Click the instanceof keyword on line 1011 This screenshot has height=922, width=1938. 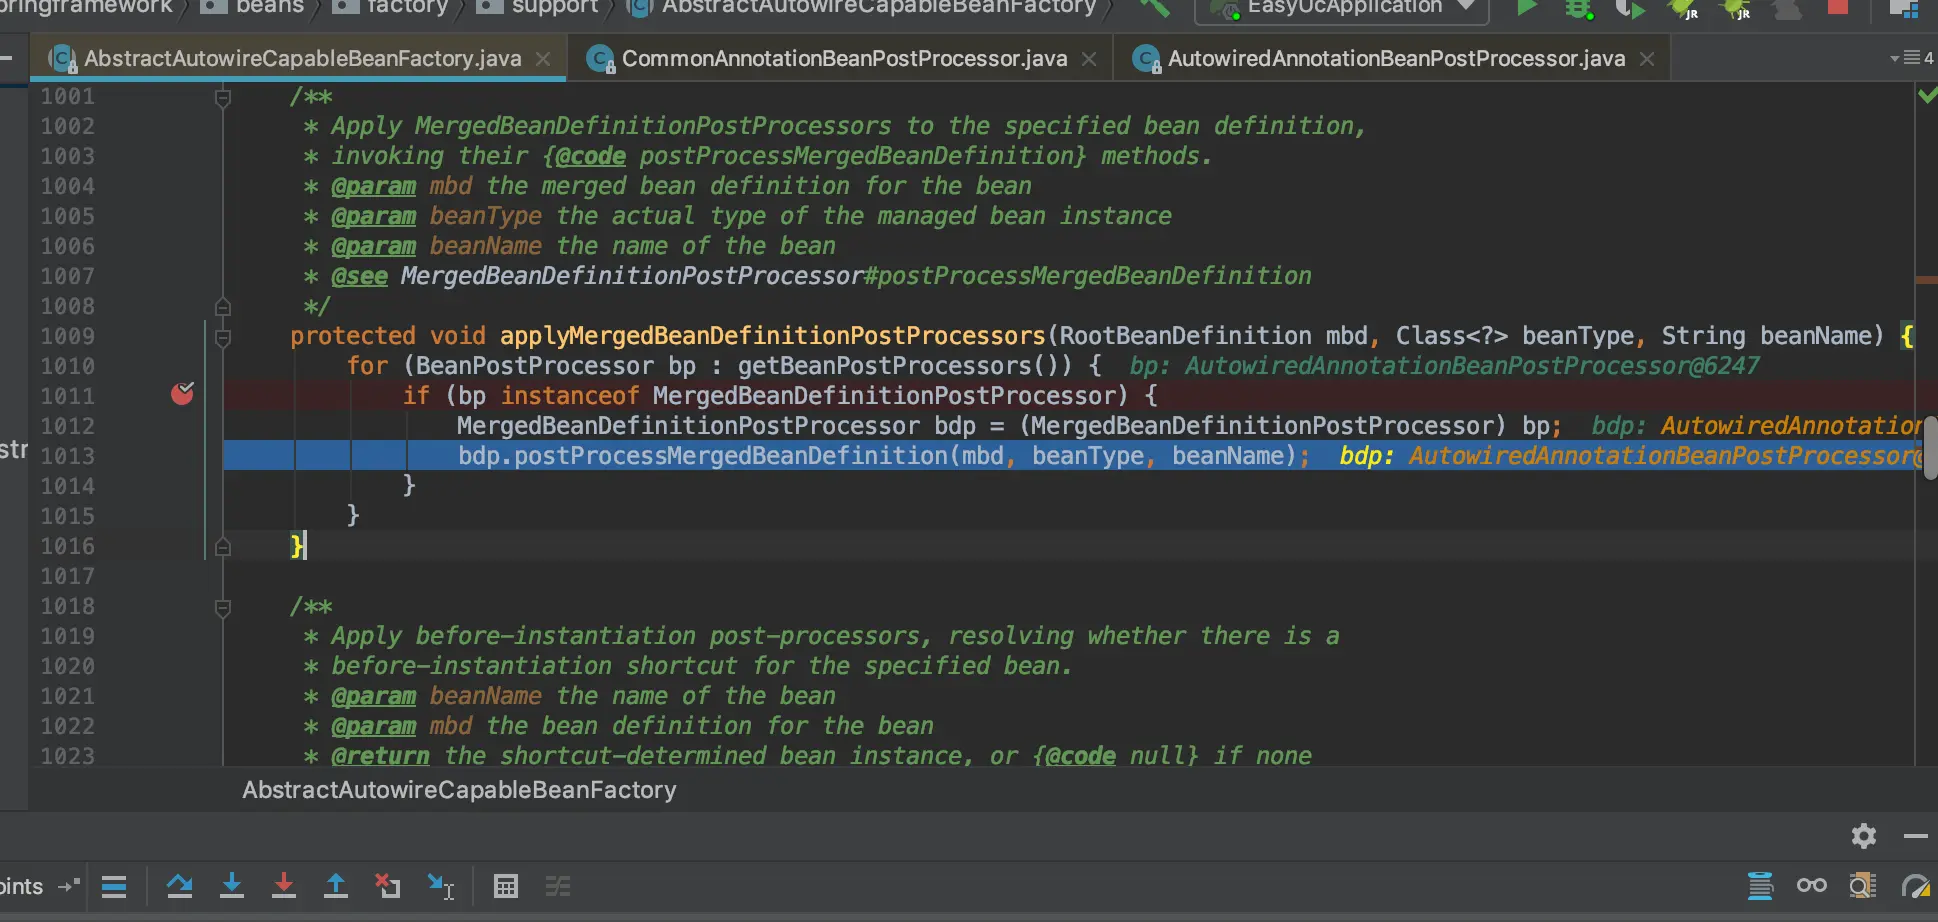click(x=569, y=396)
